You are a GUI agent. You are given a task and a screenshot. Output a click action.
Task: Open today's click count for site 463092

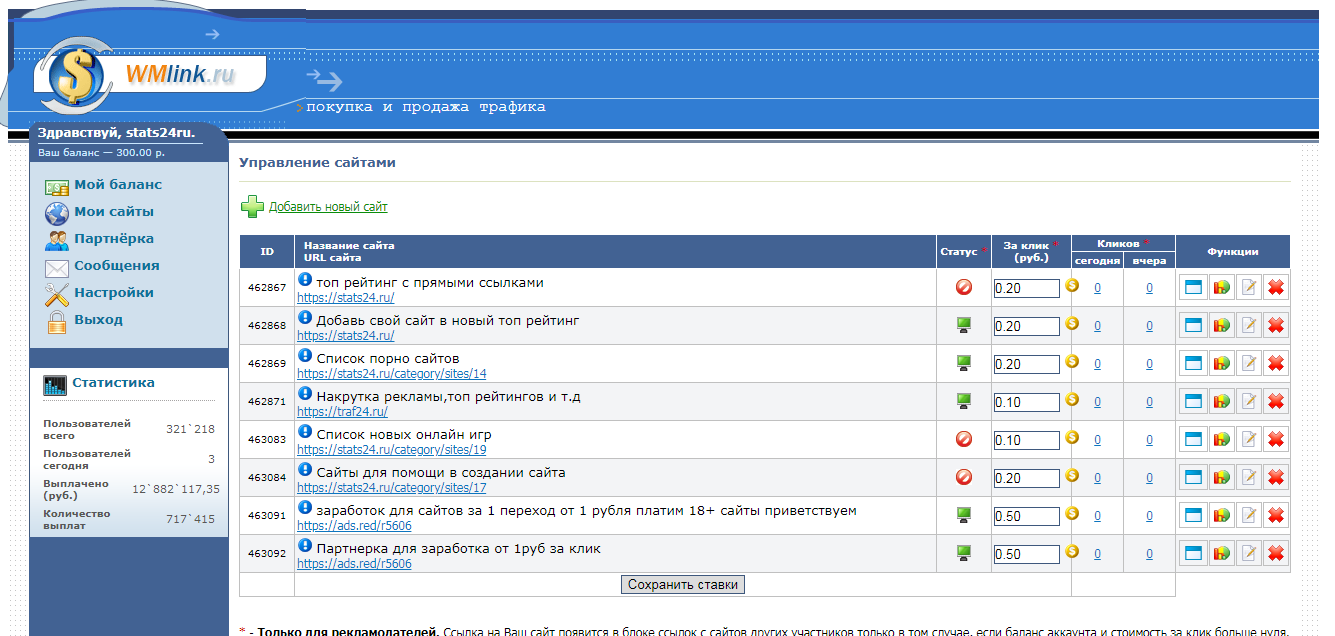point(1097,554)
